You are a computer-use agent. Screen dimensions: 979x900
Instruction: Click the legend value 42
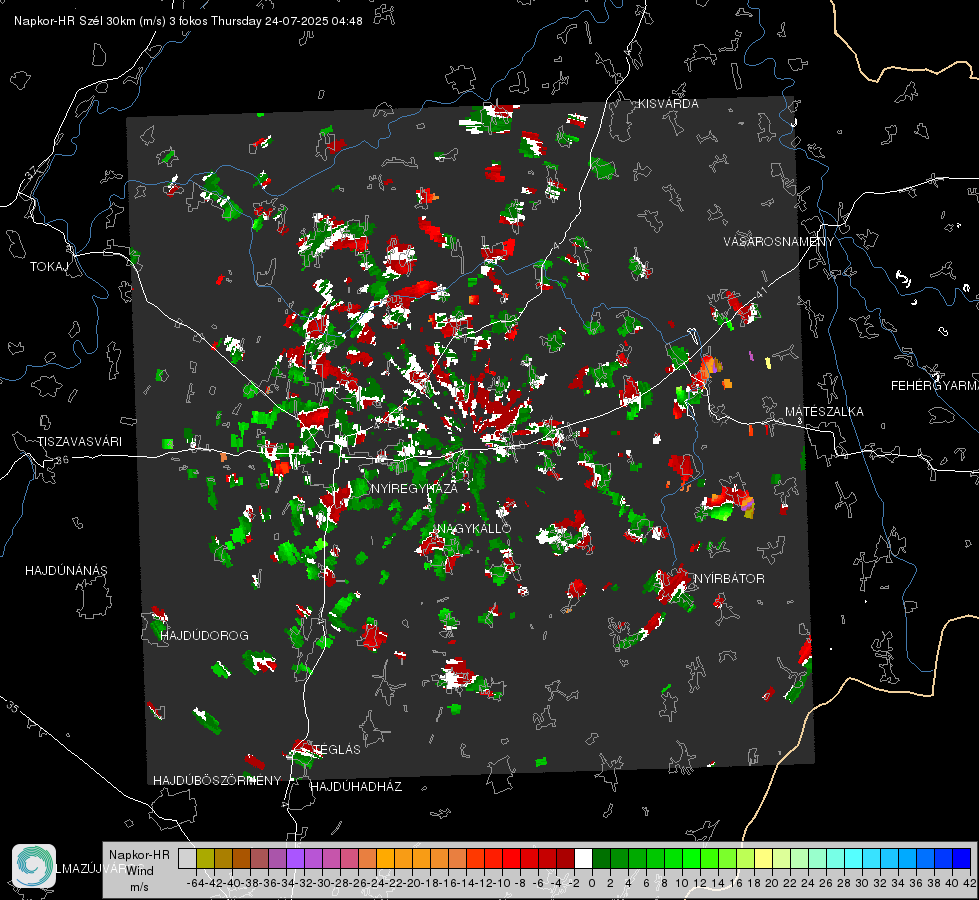[x=970, y=883]
